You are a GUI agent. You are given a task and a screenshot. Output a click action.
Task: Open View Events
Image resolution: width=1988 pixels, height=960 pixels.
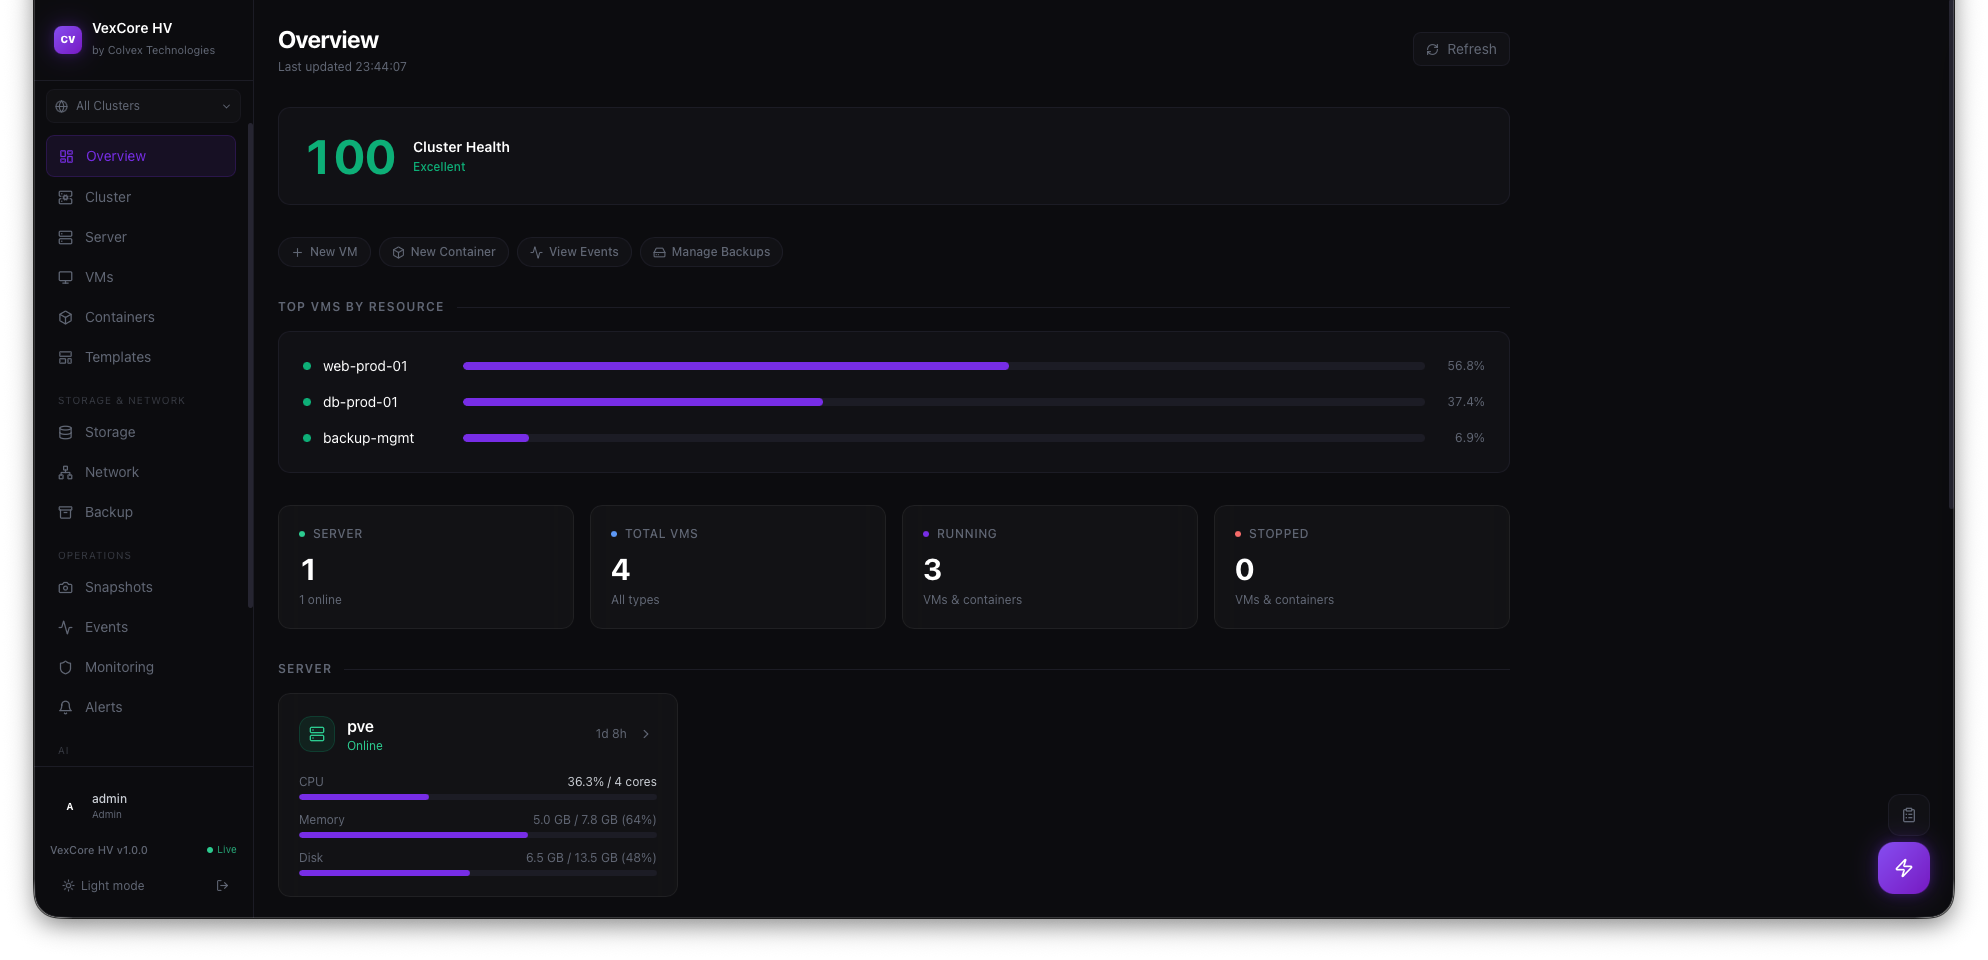(x=574, y=252)
